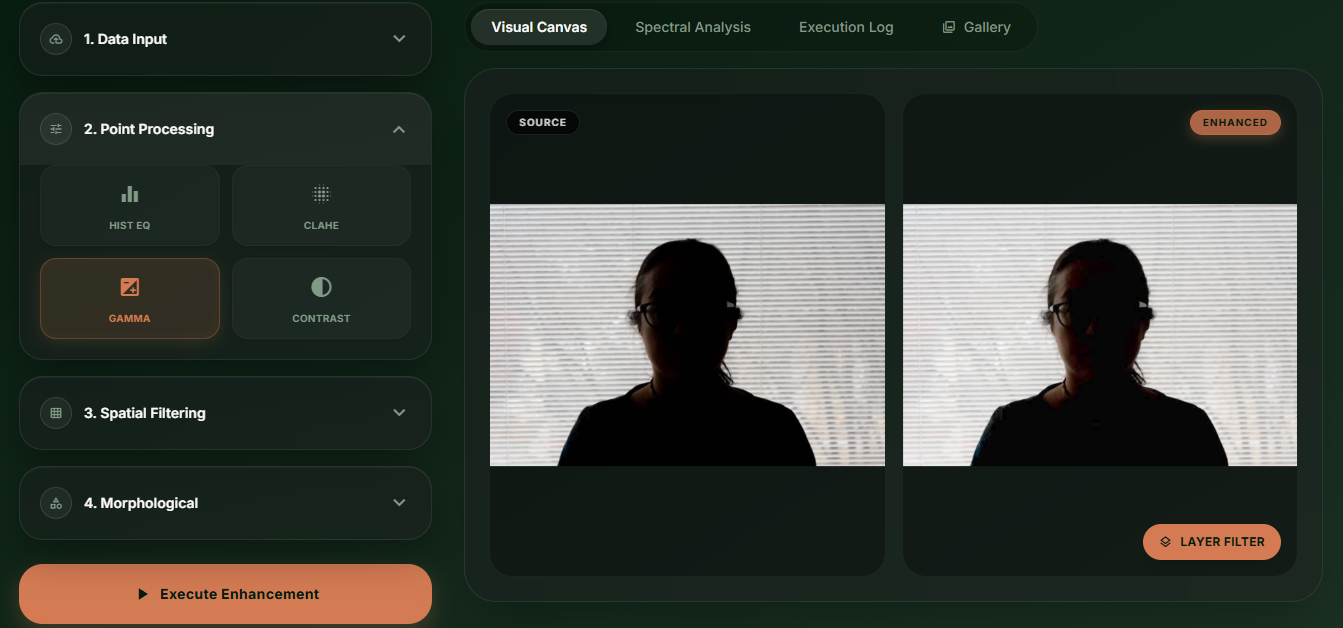The image size is (1343, 628).
Task: Select the CONTRAST processing option
Action: (321, 299)
